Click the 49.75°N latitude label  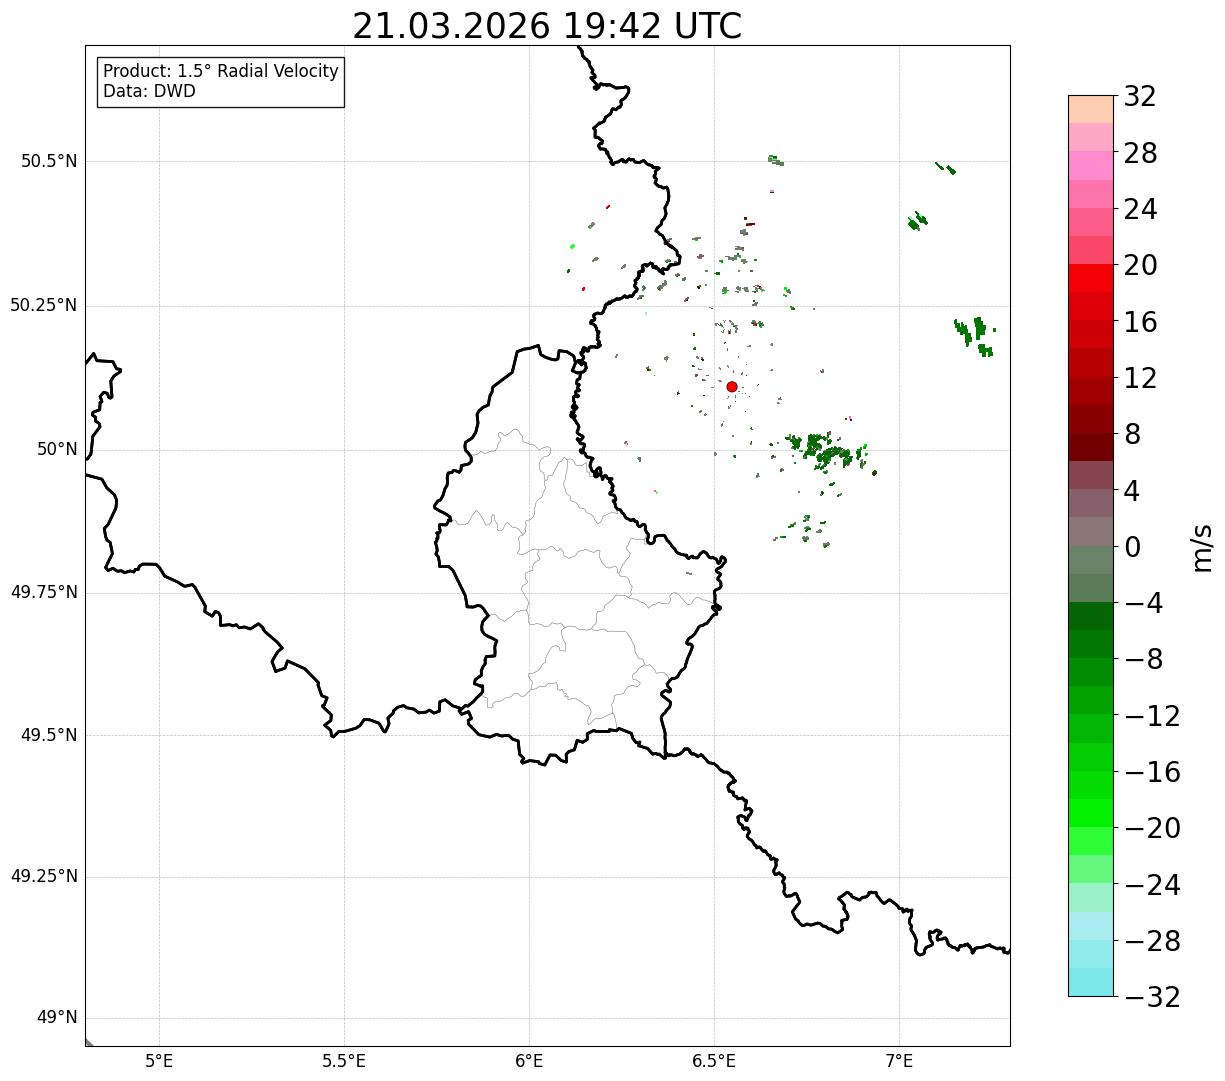[44, 592]
